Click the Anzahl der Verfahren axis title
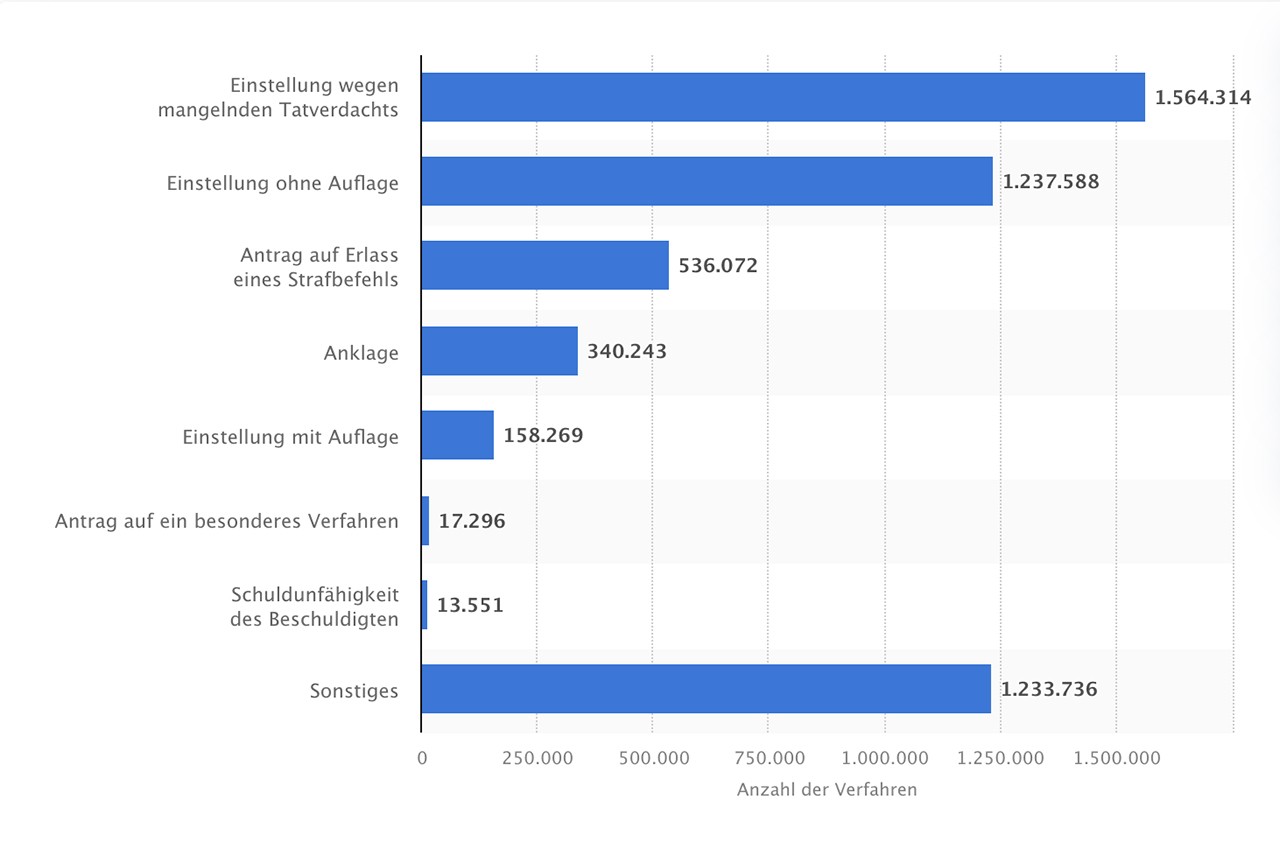This screenshot has width=1280, height=842. pos(826,790)
